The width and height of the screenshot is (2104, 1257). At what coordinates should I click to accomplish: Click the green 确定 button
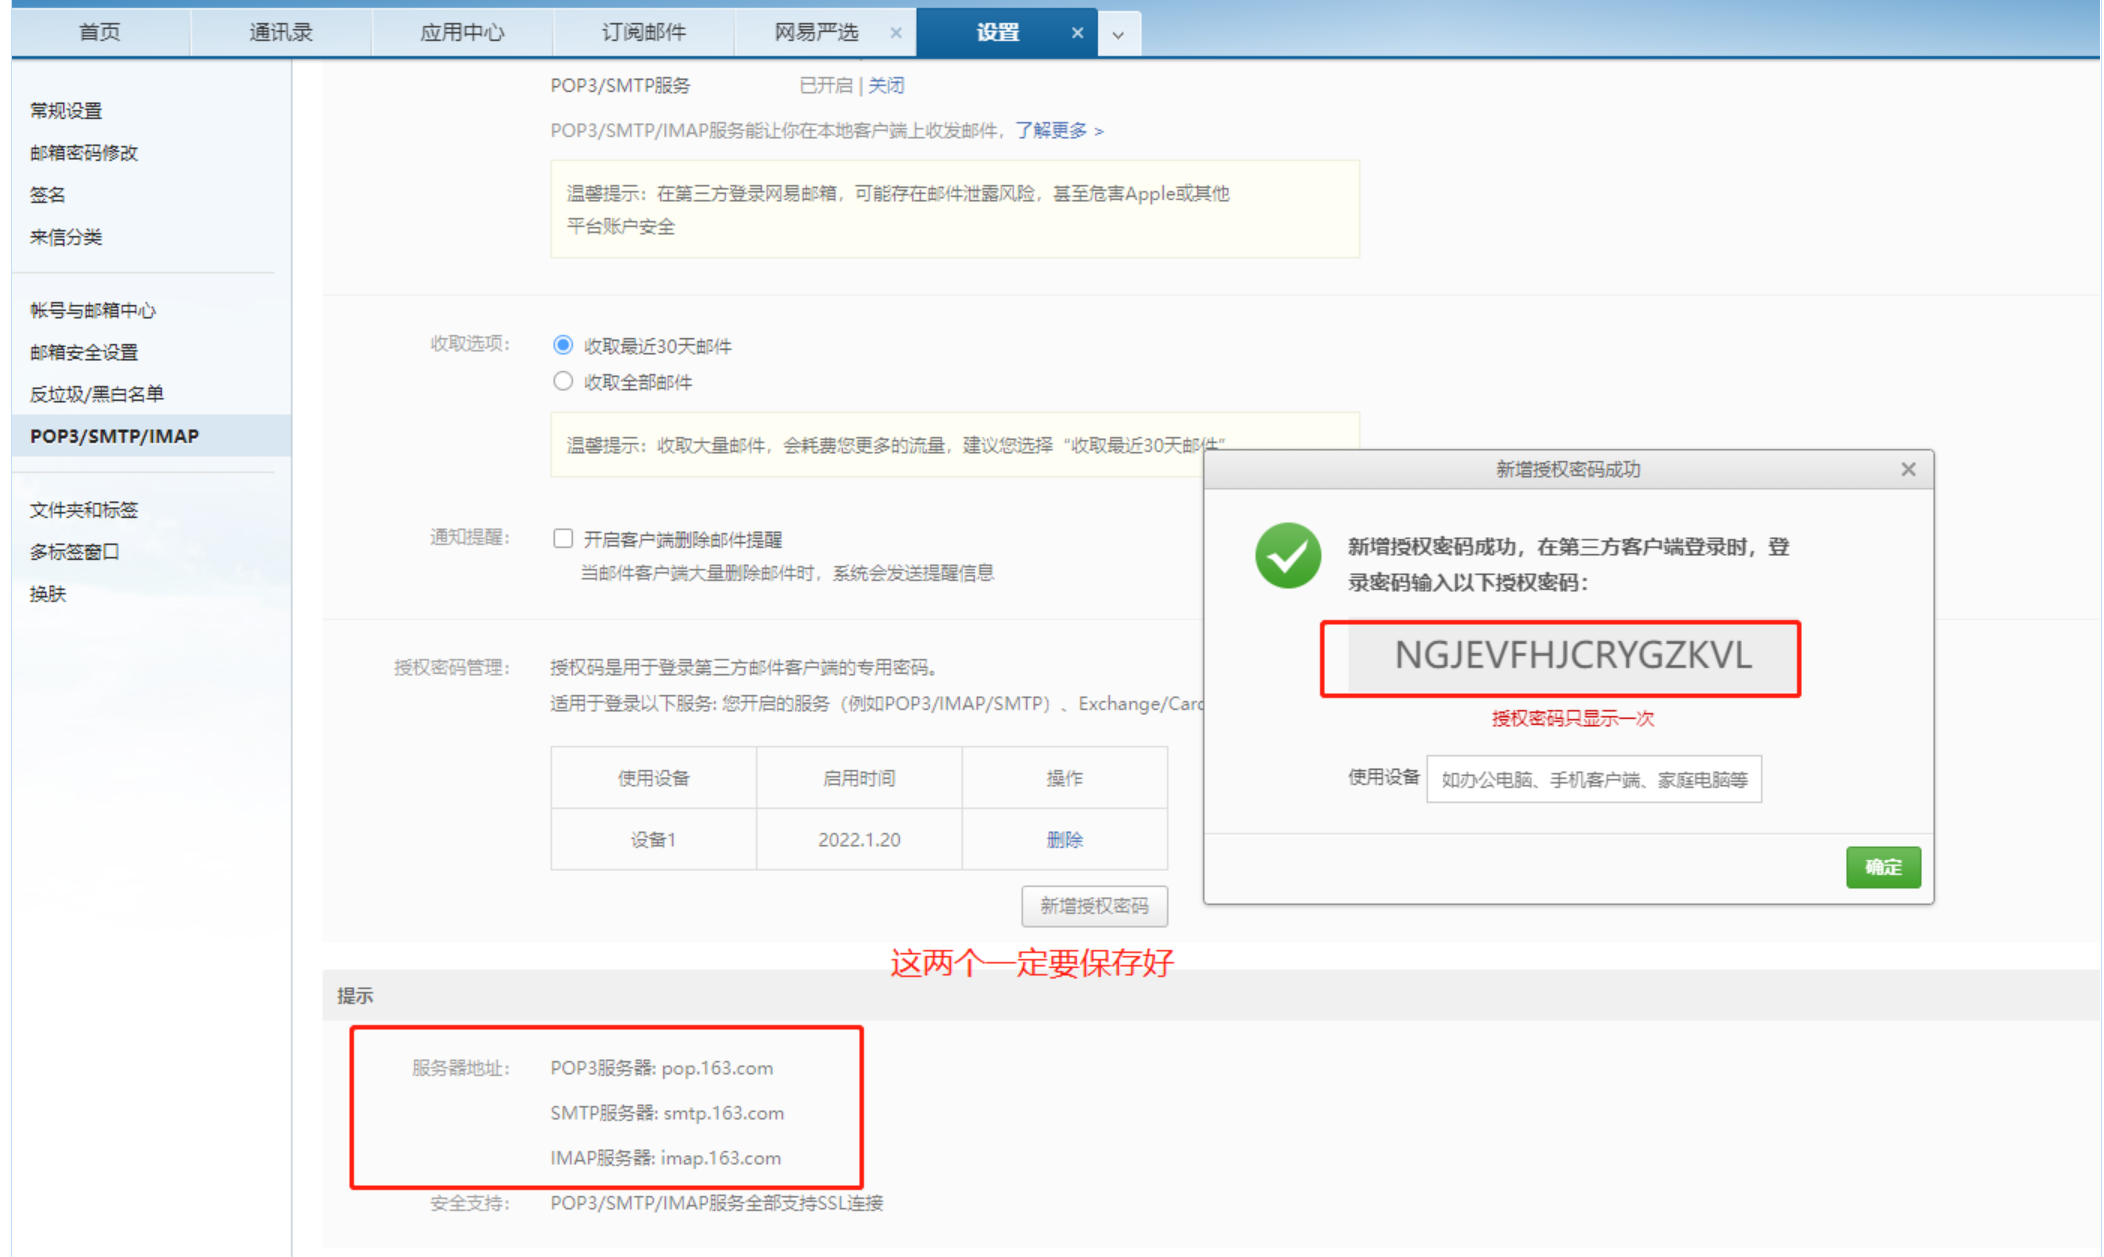click(x=1882, y=867)
